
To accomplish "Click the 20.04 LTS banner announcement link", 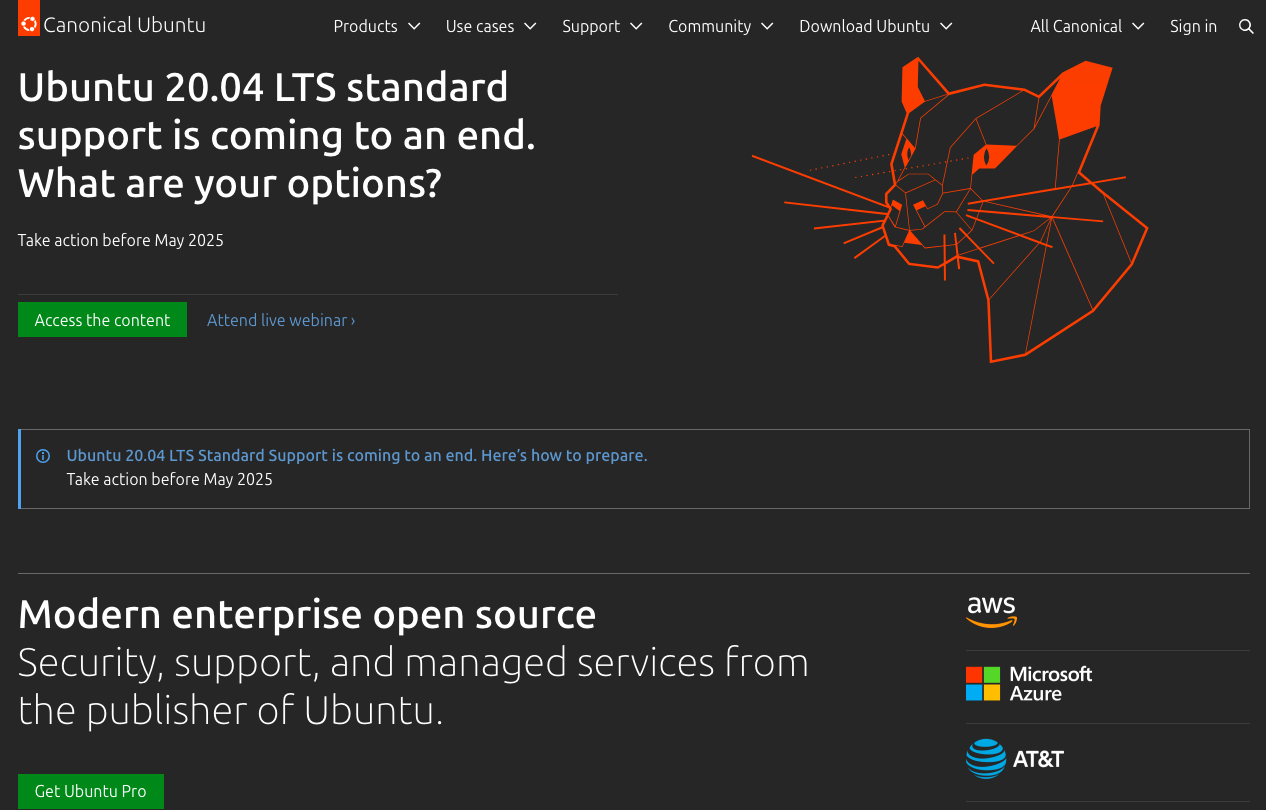I will click(x=357, y=455).
